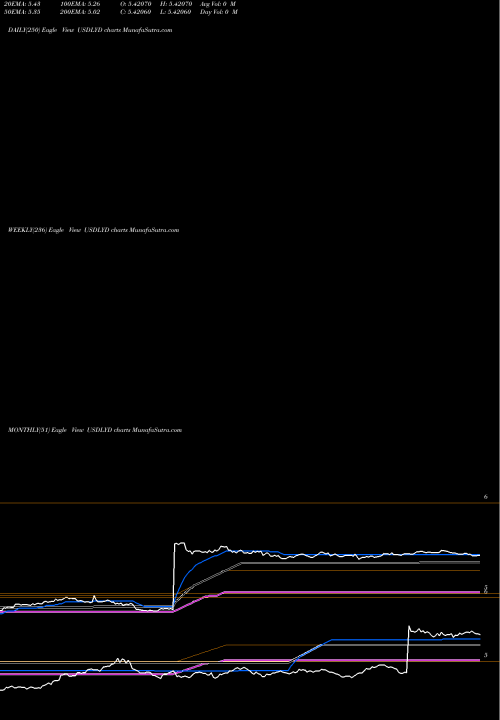This screenshot has height=720, width=500.
Task: Select the close price C: value
Action: point(136,12)
